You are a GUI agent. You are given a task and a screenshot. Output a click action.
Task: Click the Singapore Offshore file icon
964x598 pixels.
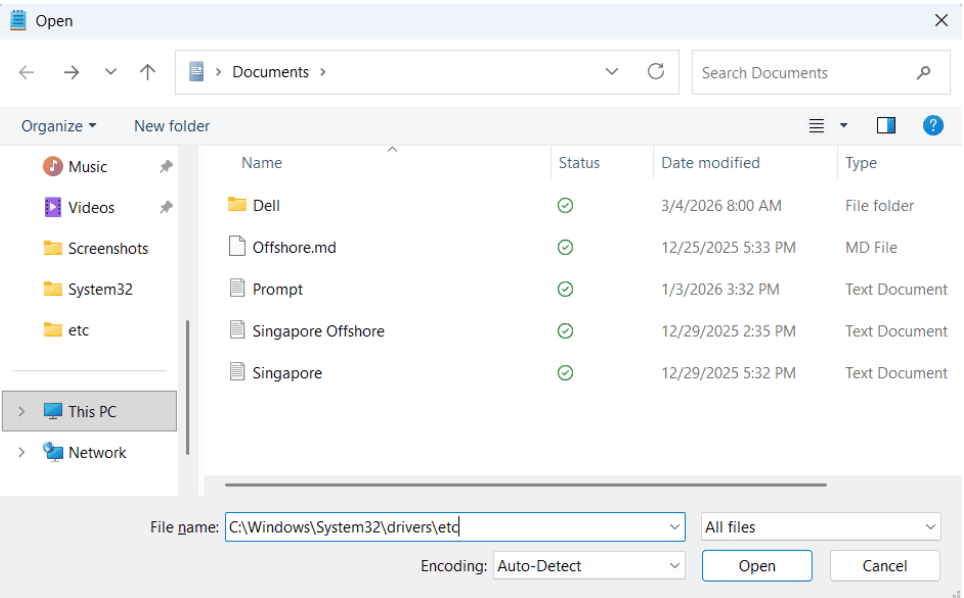click(x=237, y=330)
